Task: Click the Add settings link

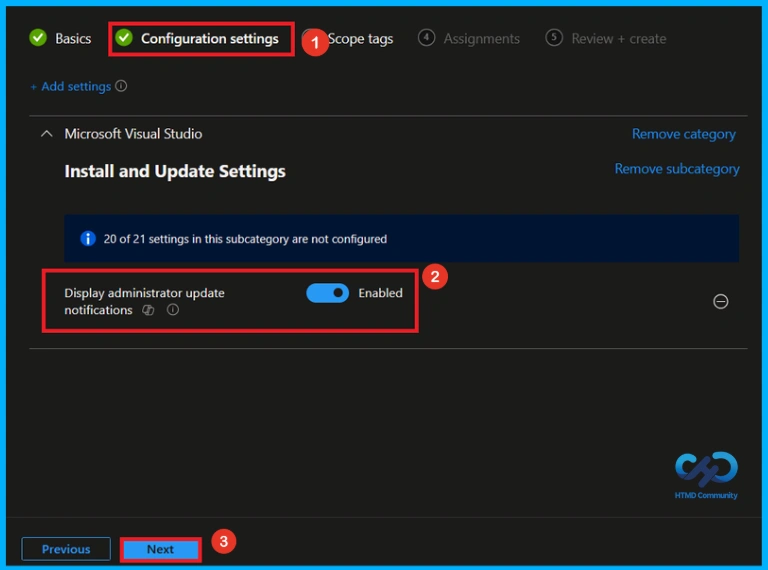Action: click(x=71, y=86)
